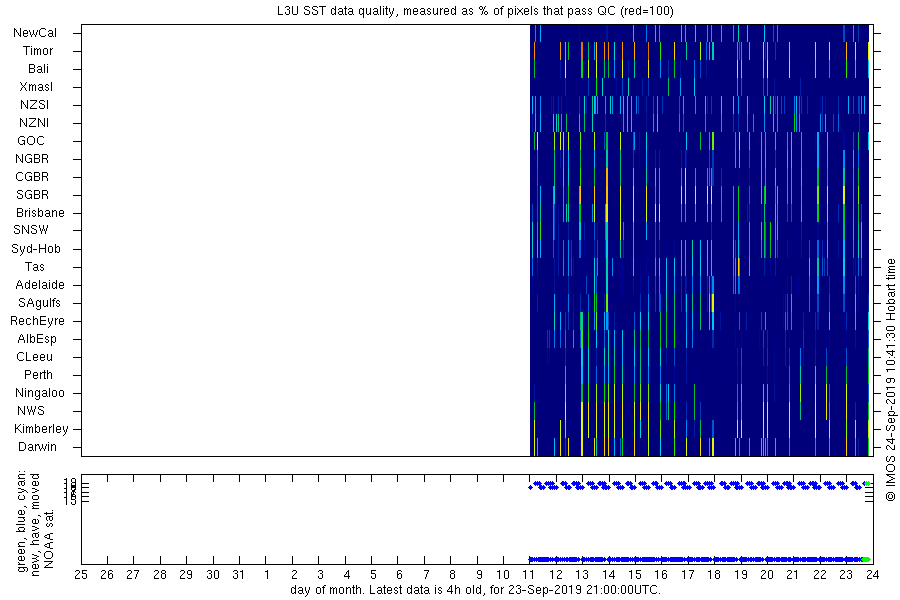Image resolution: width=900 pixels, height=600 pixels.
Task: Click day 6 on the x-axis
Action: [x=399, y=575]
